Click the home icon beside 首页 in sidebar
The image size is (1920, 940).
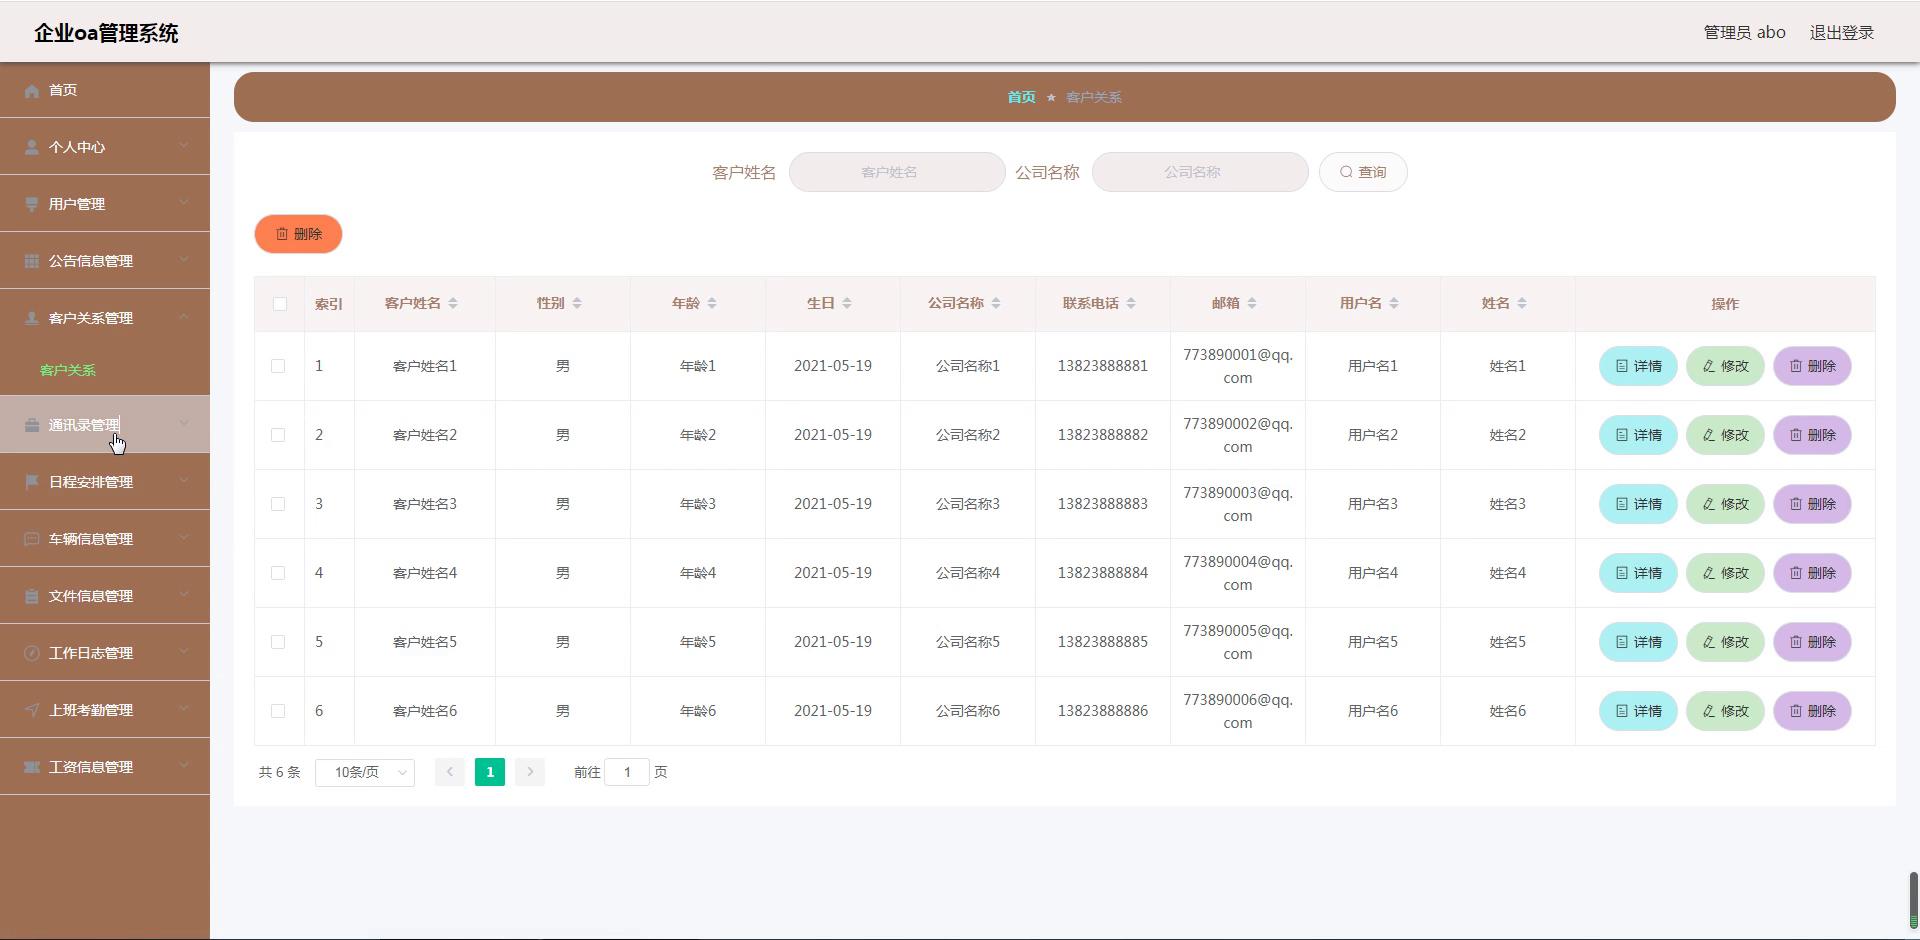(32, 91)
